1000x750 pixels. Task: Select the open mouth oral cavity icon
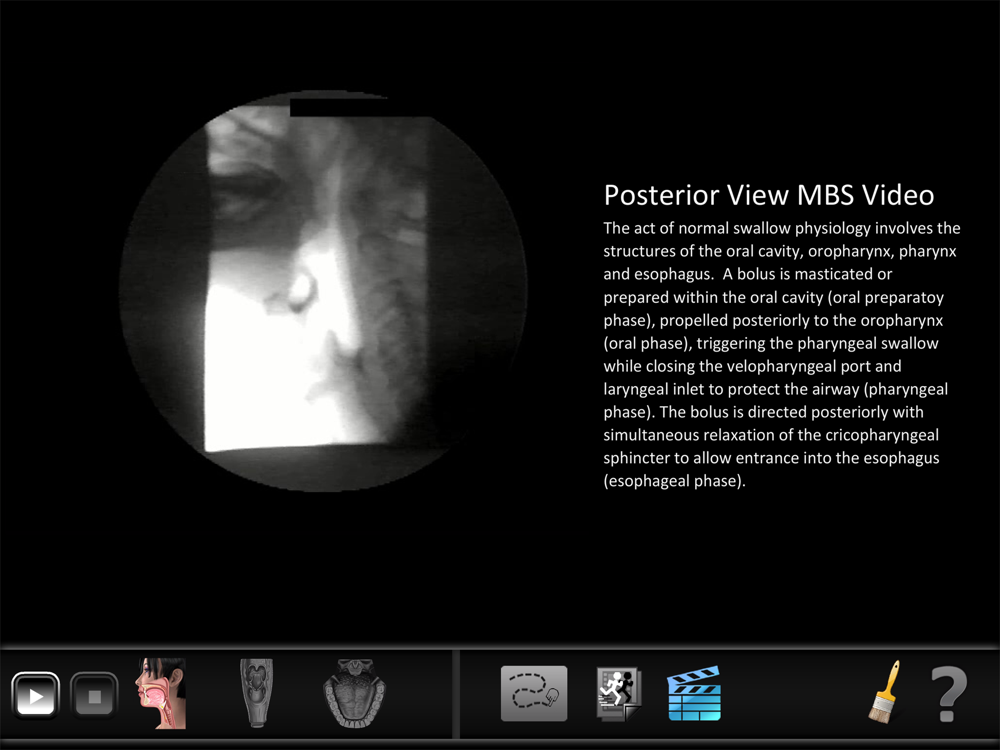point(354,693)
